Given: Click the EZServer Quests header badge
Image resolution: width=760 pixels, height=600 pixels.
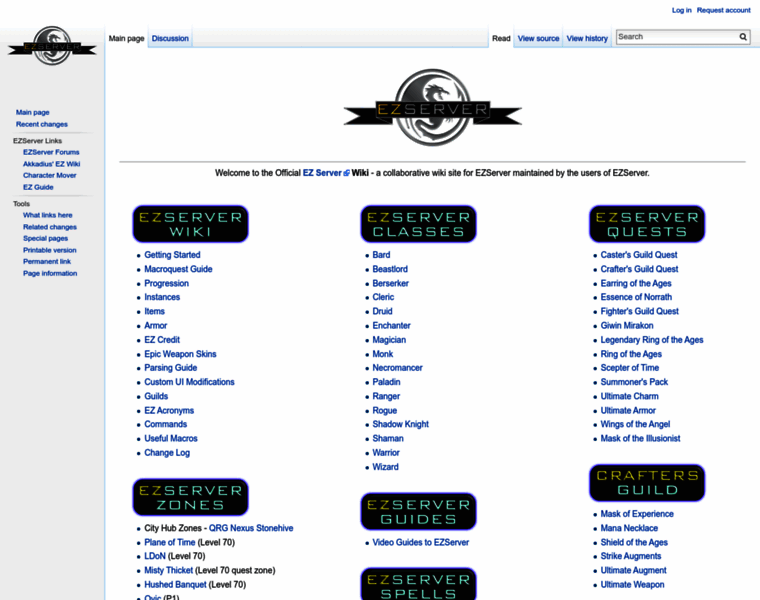Looking at the screenshot, I should click(x=647, y=224).
